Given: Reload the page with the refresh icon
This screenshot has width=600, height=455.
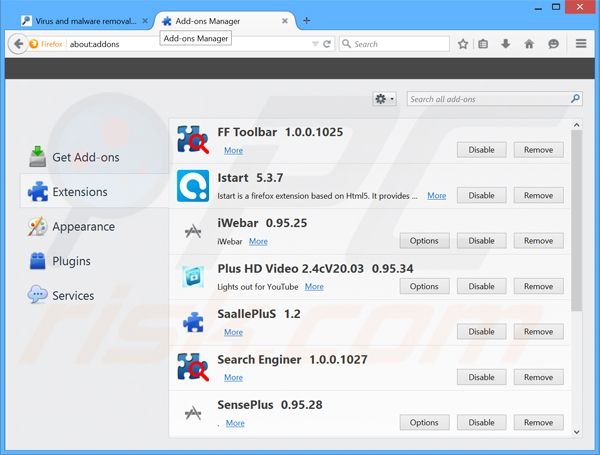Looking at the screenshot, I should (327, 44).
